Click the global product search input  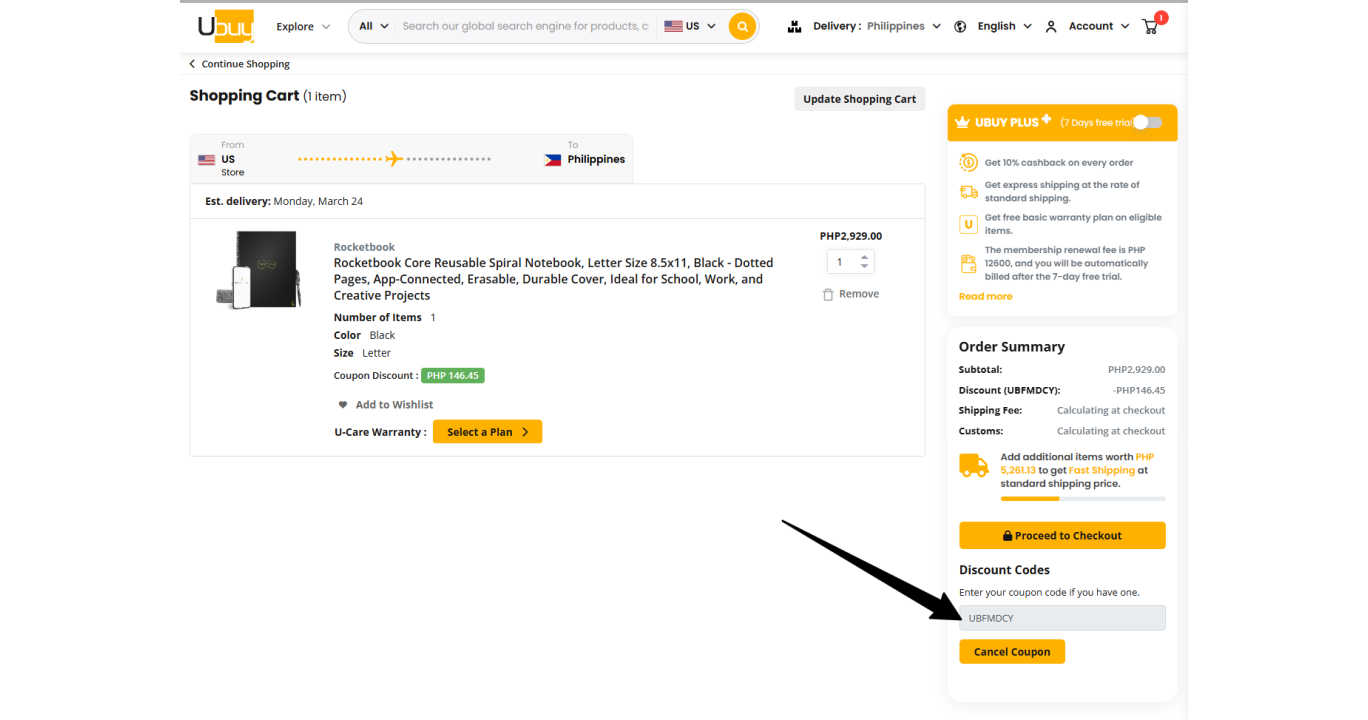point(525,26)
